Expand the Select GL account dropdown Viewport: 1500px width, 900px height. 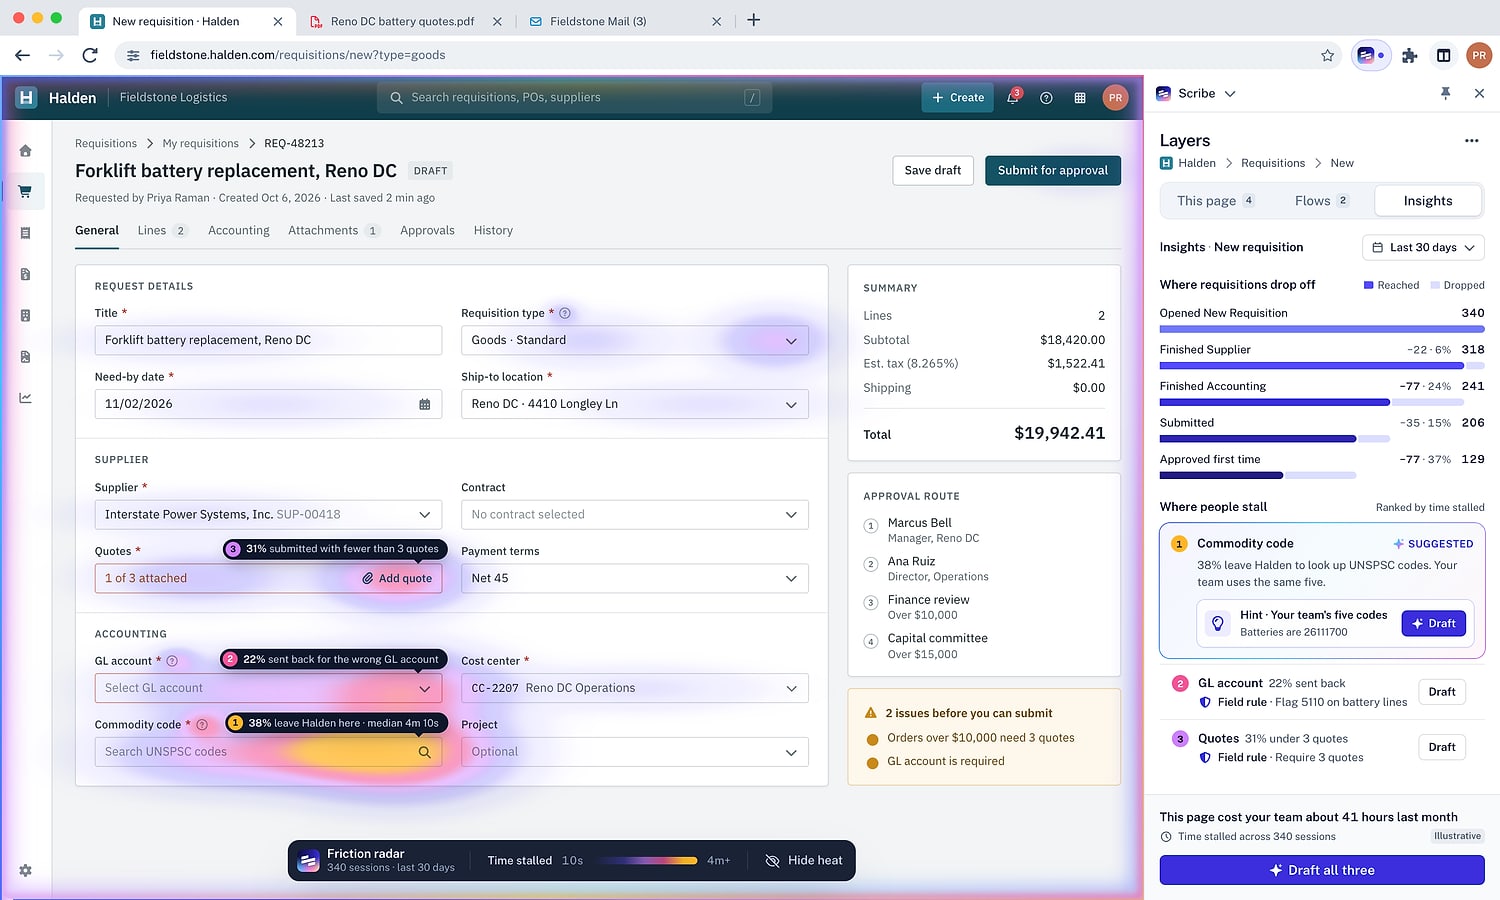pyautogui.click(x=268, y=688)
